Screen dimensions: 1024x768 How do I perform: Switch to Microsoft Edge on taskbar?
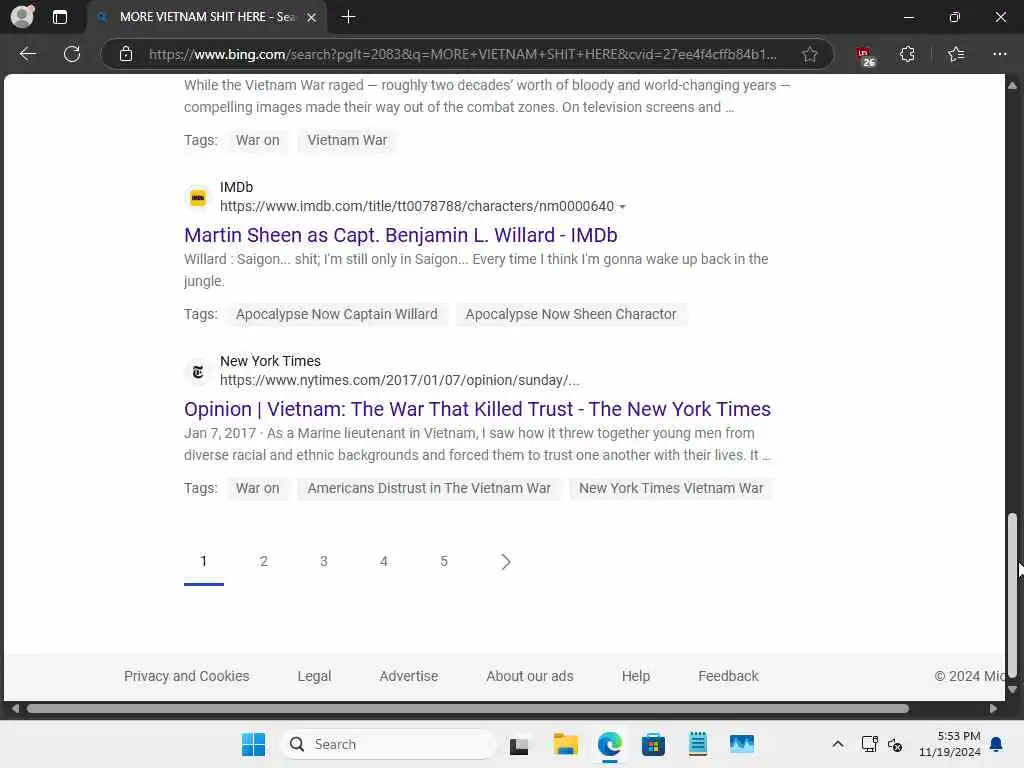[x=609, y=744]
